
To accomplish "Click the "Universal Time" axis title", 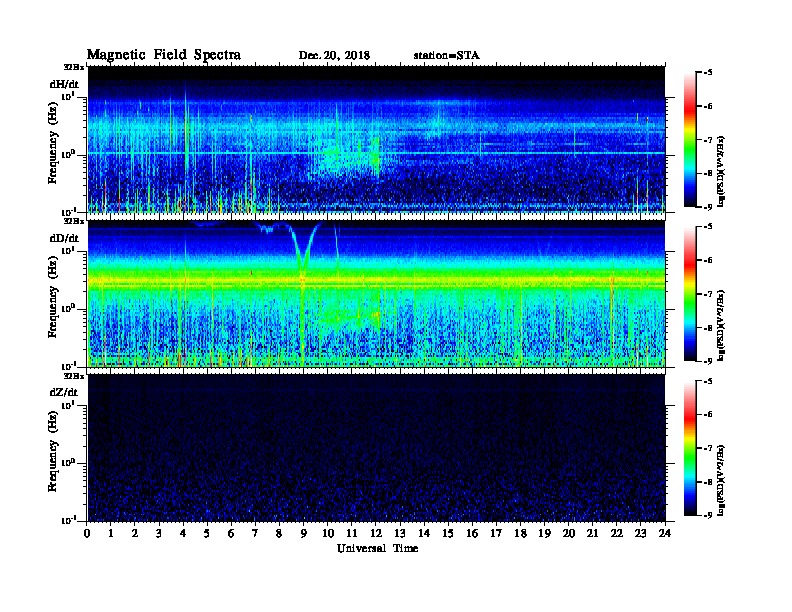I will click(x=377, y=548).
